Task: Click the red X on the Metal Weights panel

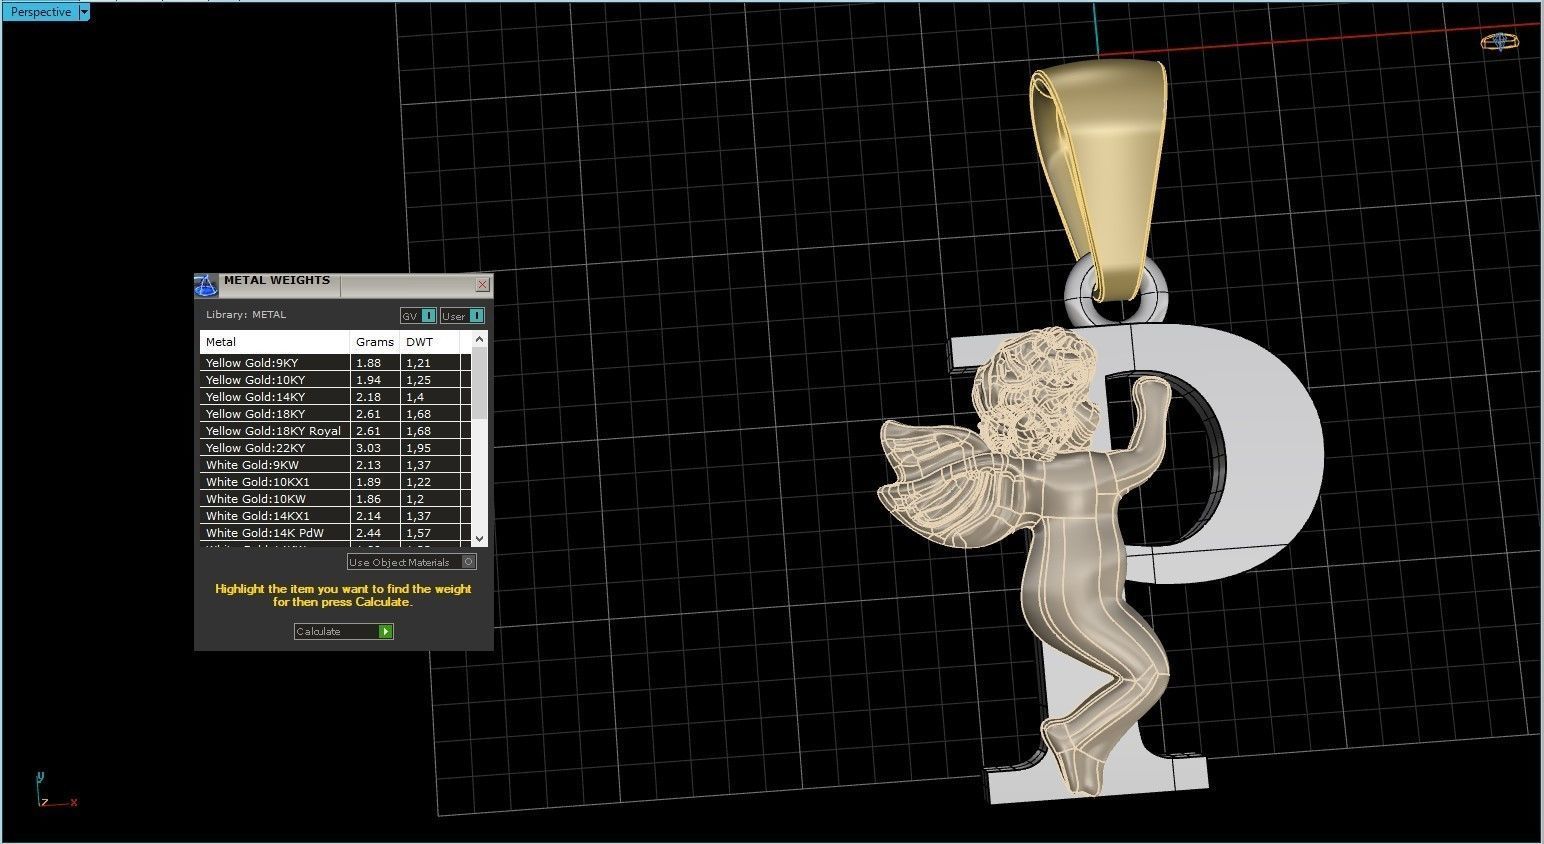Action: click(x=483, y=285)
